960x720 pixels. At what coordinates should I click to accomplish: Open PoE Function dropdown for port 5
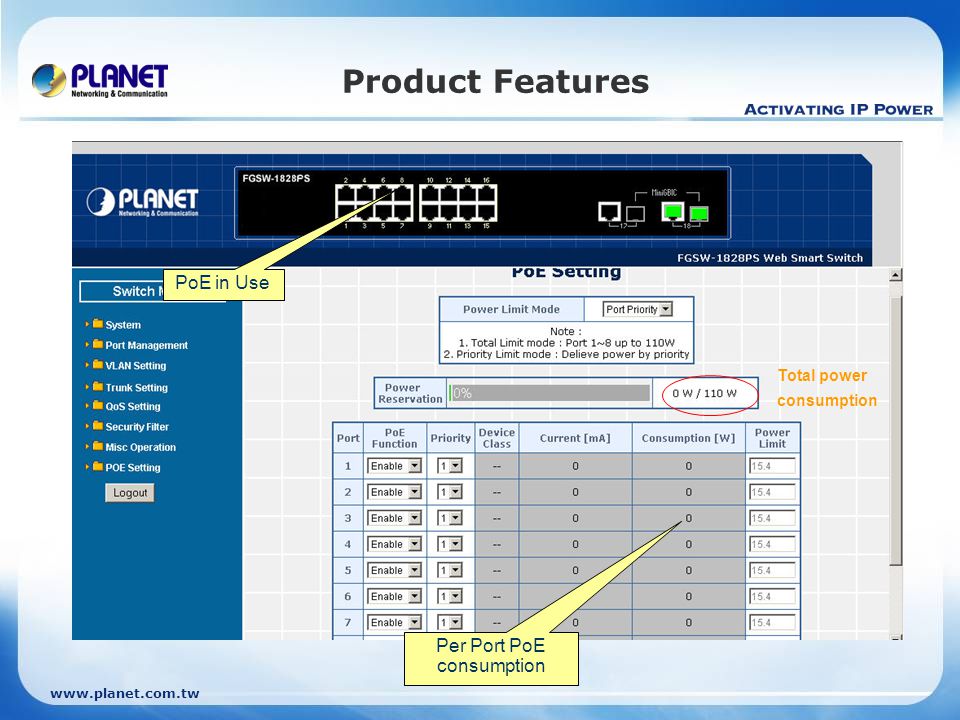[394, 570]
